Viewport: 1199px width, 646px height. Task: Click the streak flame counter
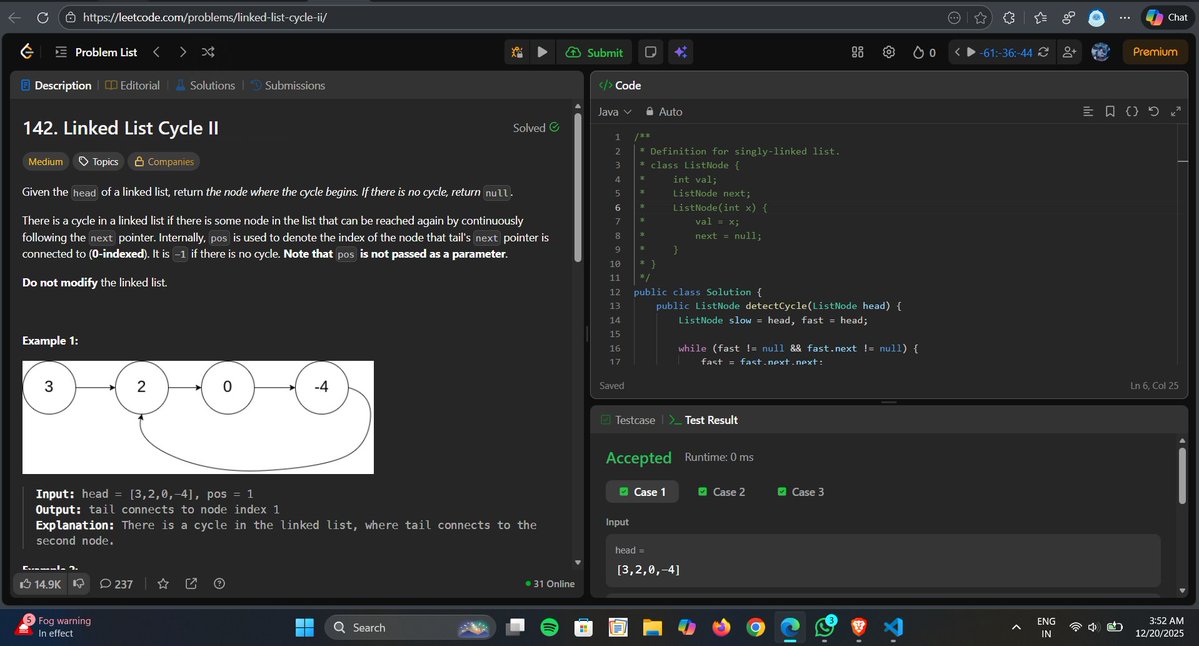924,52
